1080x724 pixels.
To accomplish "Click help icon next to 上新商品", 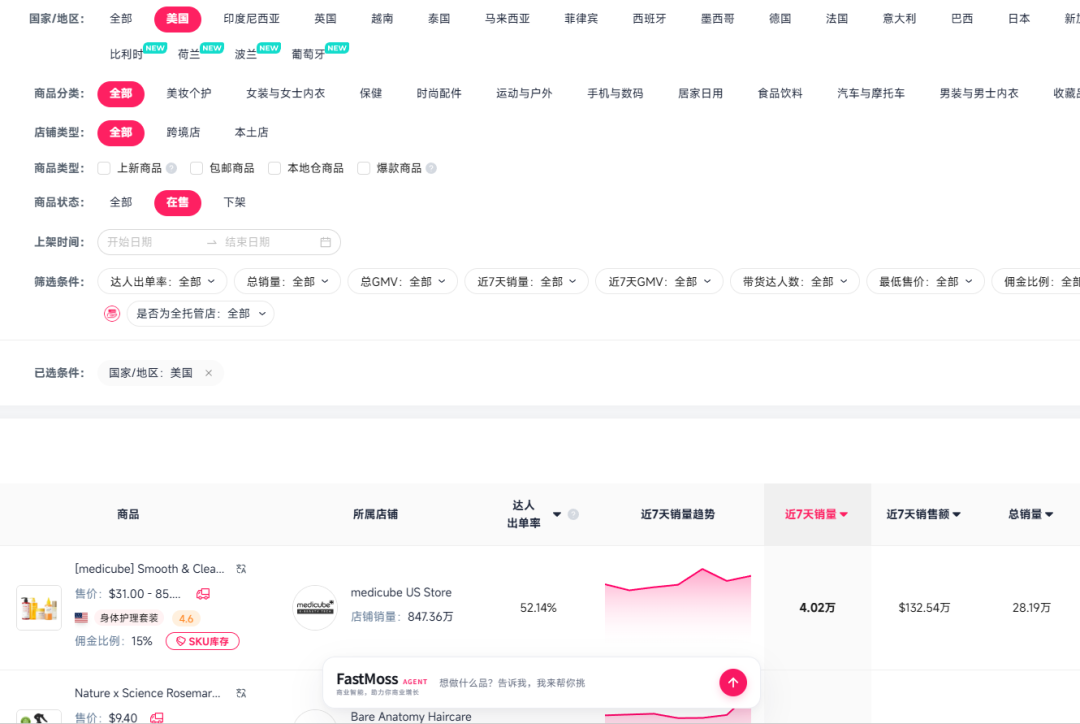I will [x=172, y=168].
